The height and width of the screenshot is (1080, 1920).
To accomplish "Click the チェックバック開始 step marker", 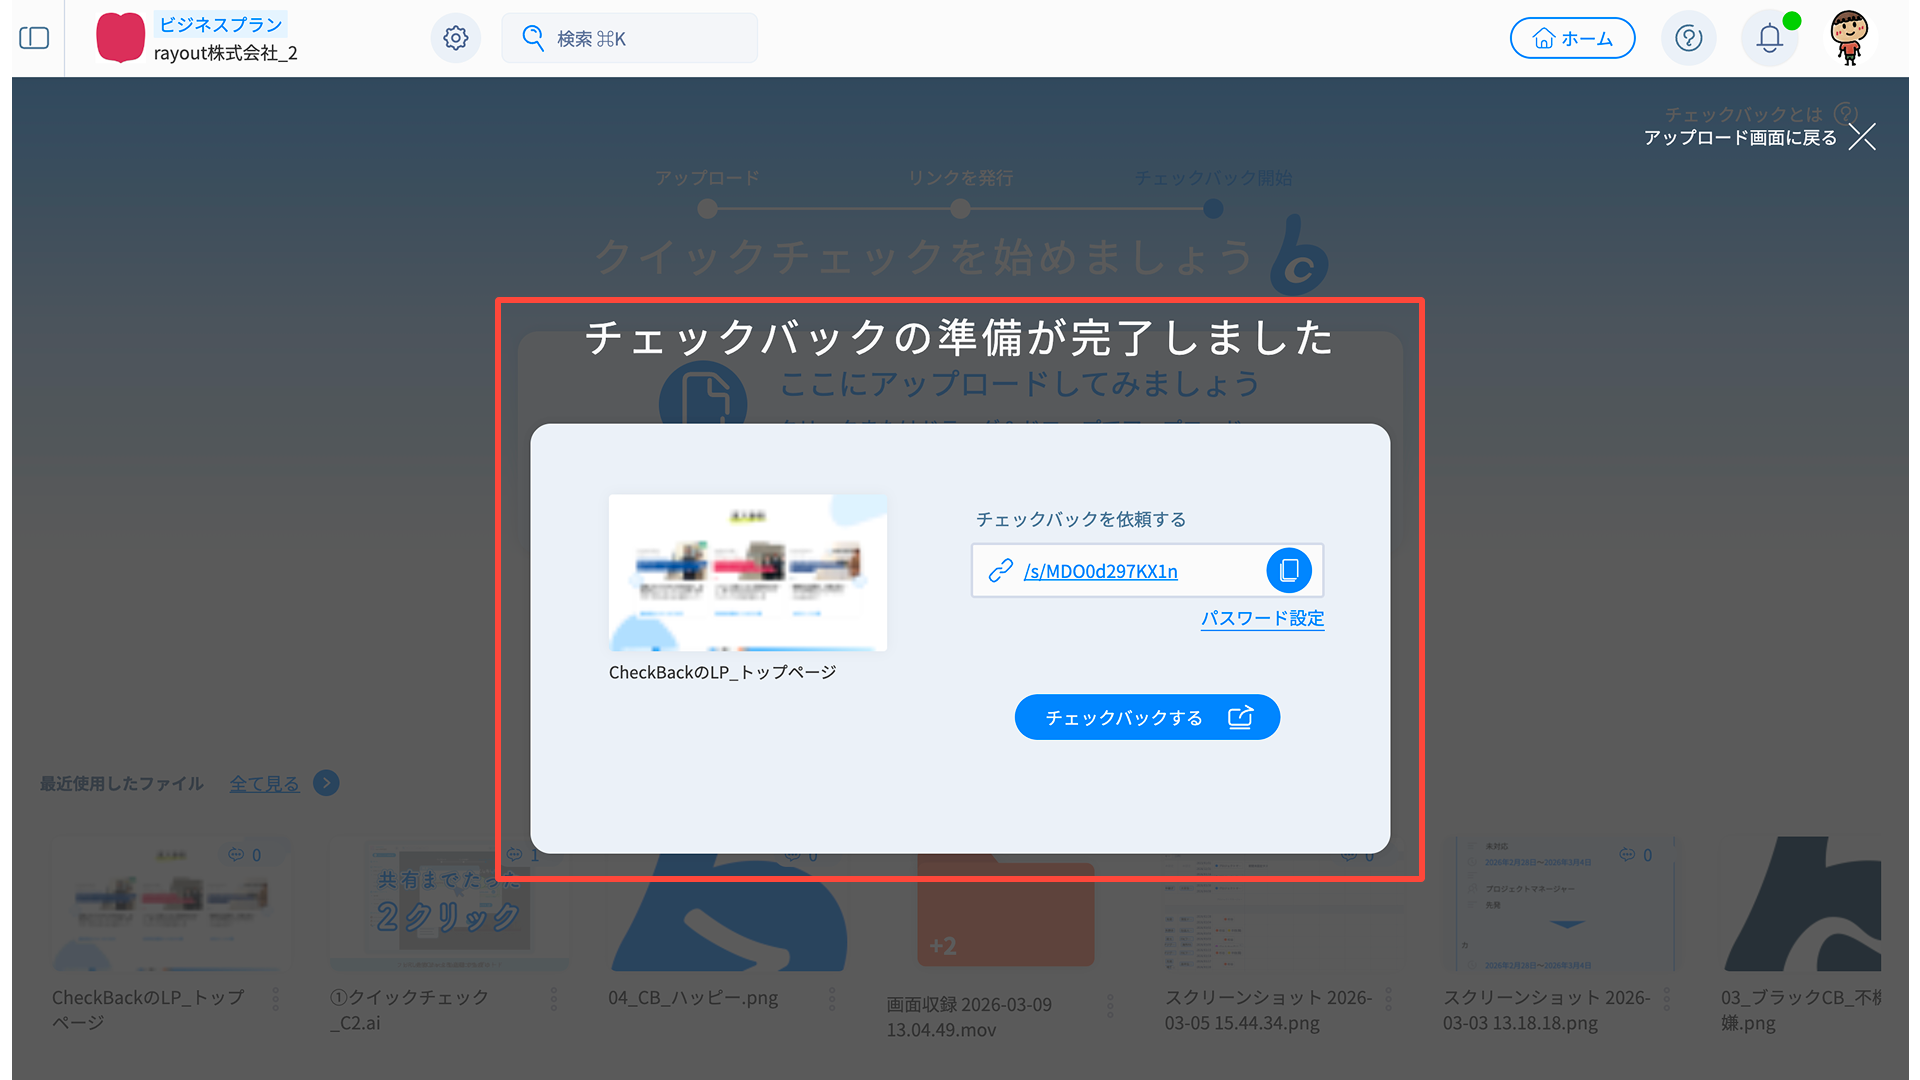I will 1213,208.
